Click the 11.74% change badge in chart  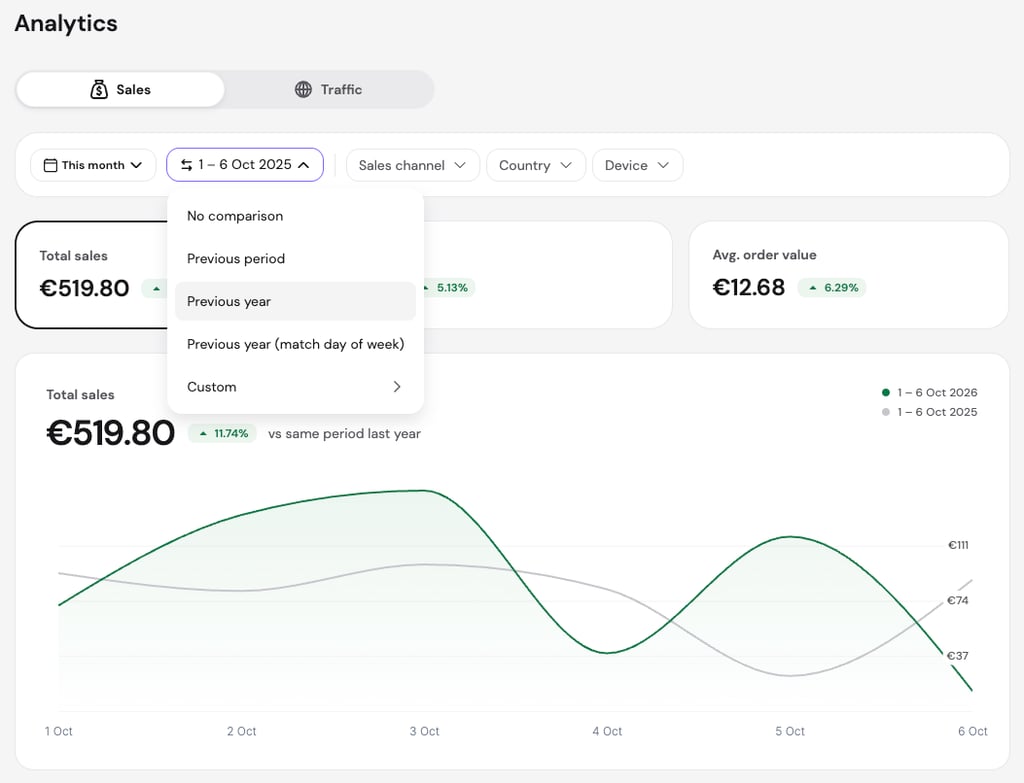(x=222, y=434)
